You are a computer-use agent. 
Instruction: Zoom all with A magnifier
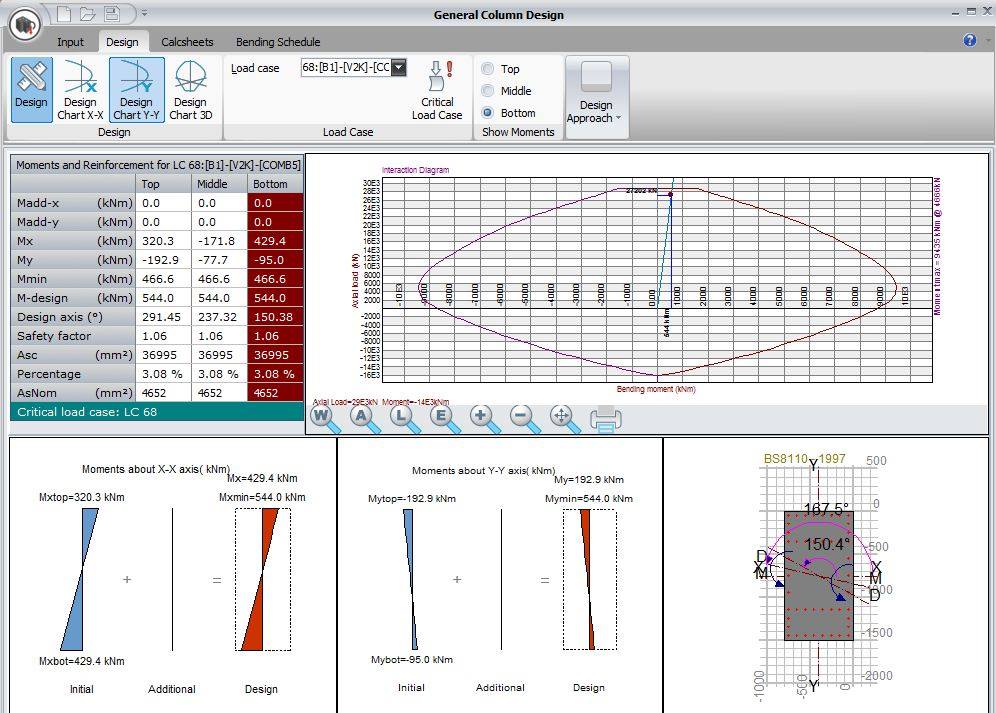tap(365, 419)
